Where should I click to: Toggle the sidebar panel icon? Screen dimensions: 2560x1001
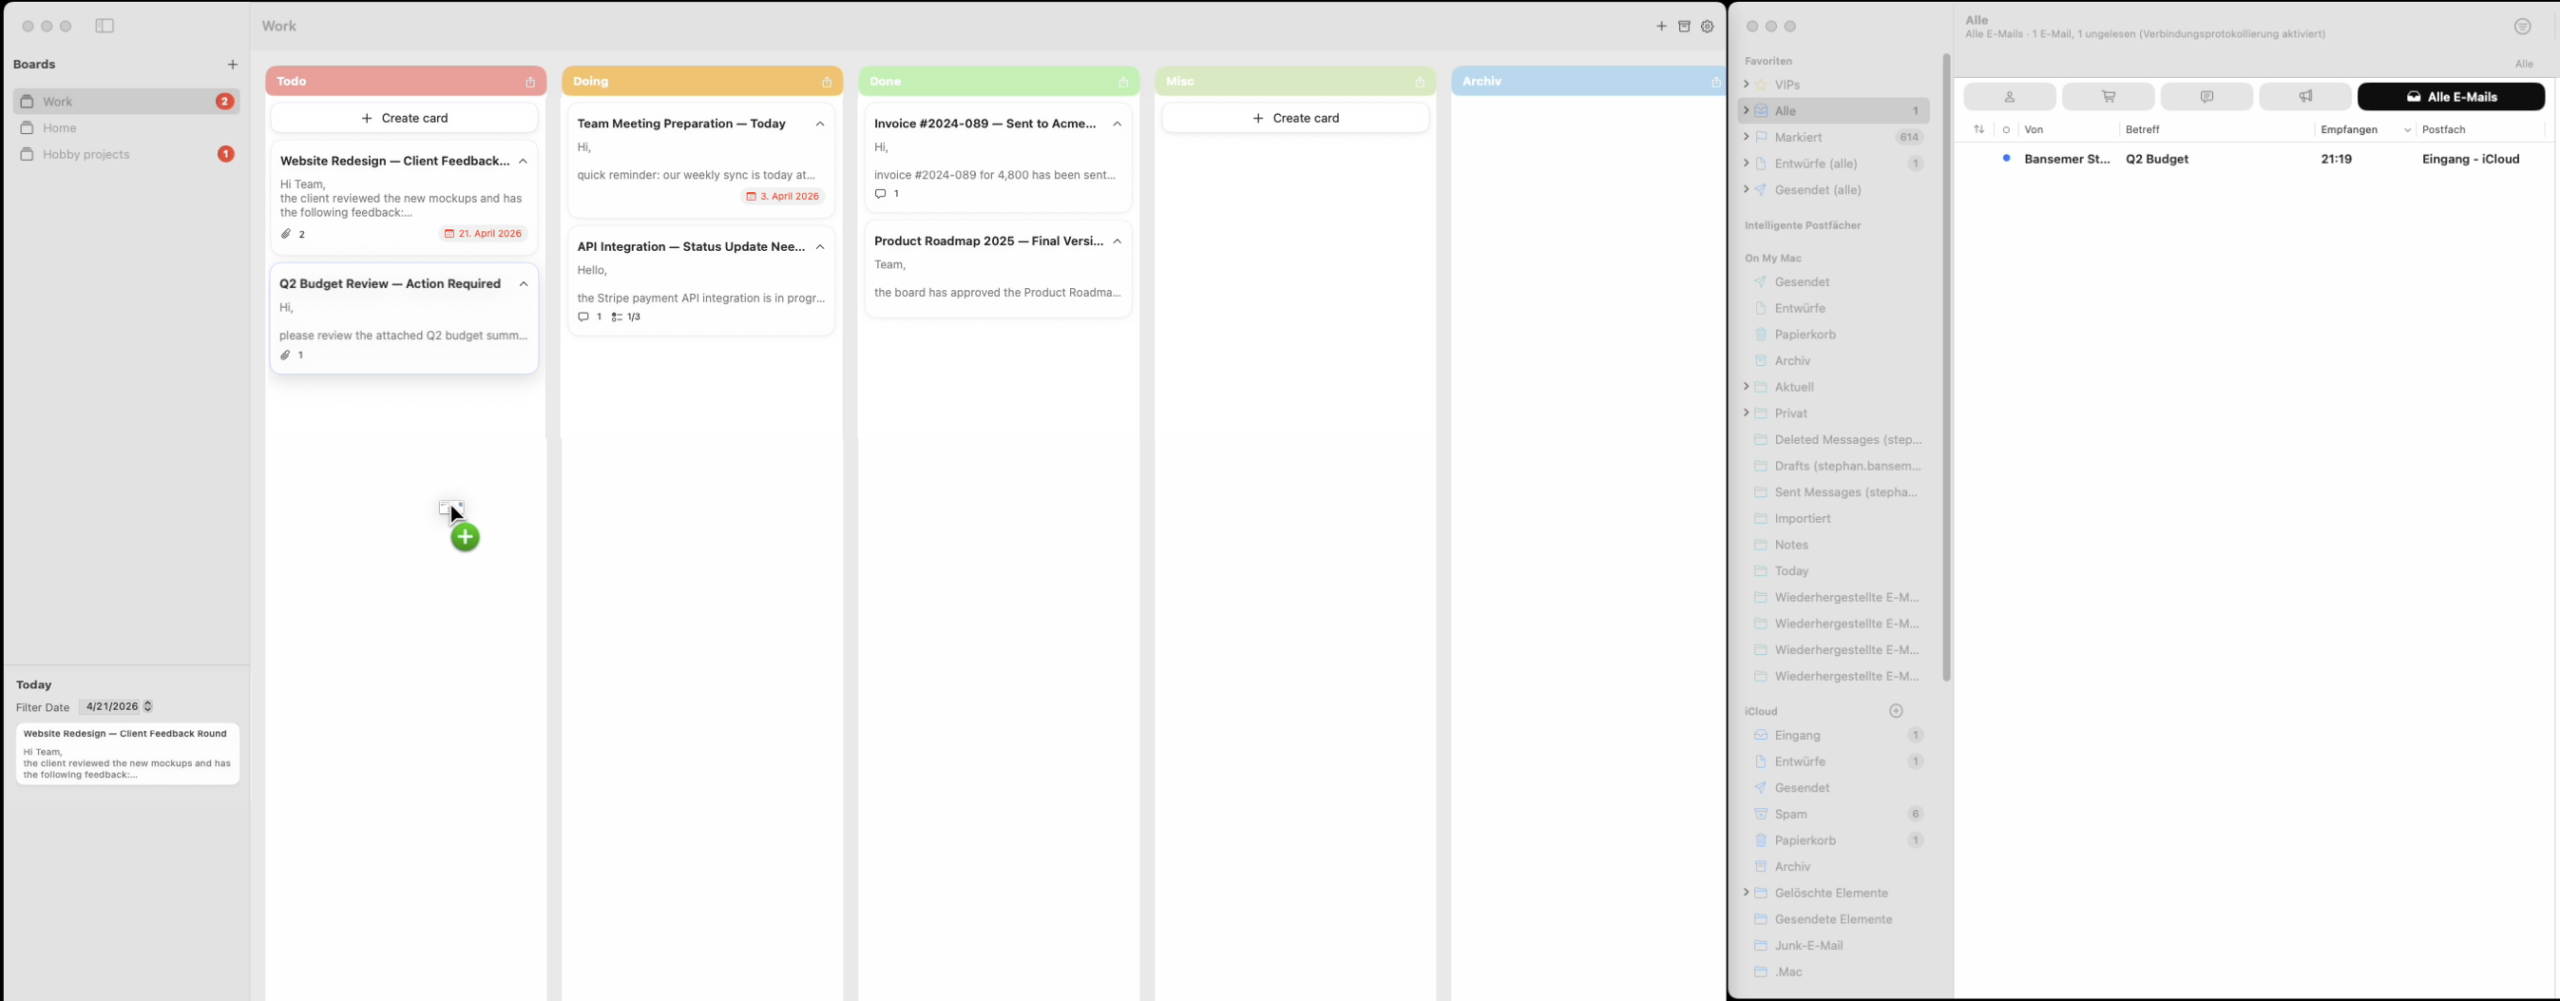[104, 26]
